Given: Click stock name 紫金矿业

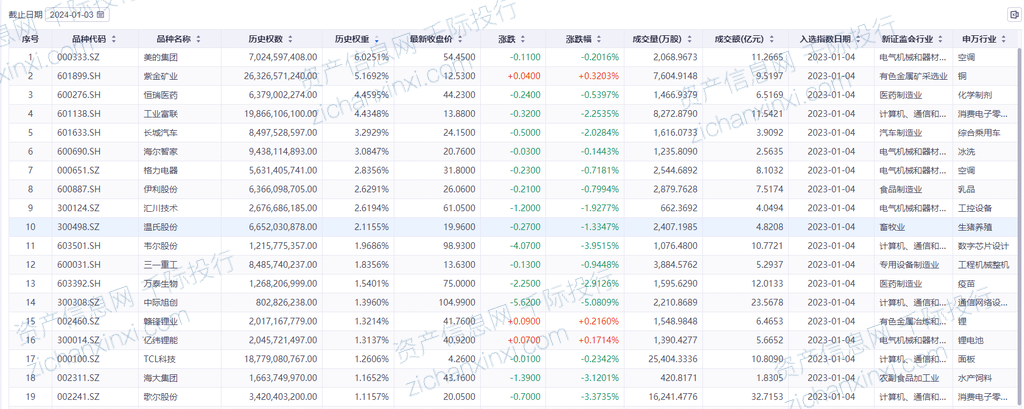Looking at the screenshot, I should (x=161, y=76).
